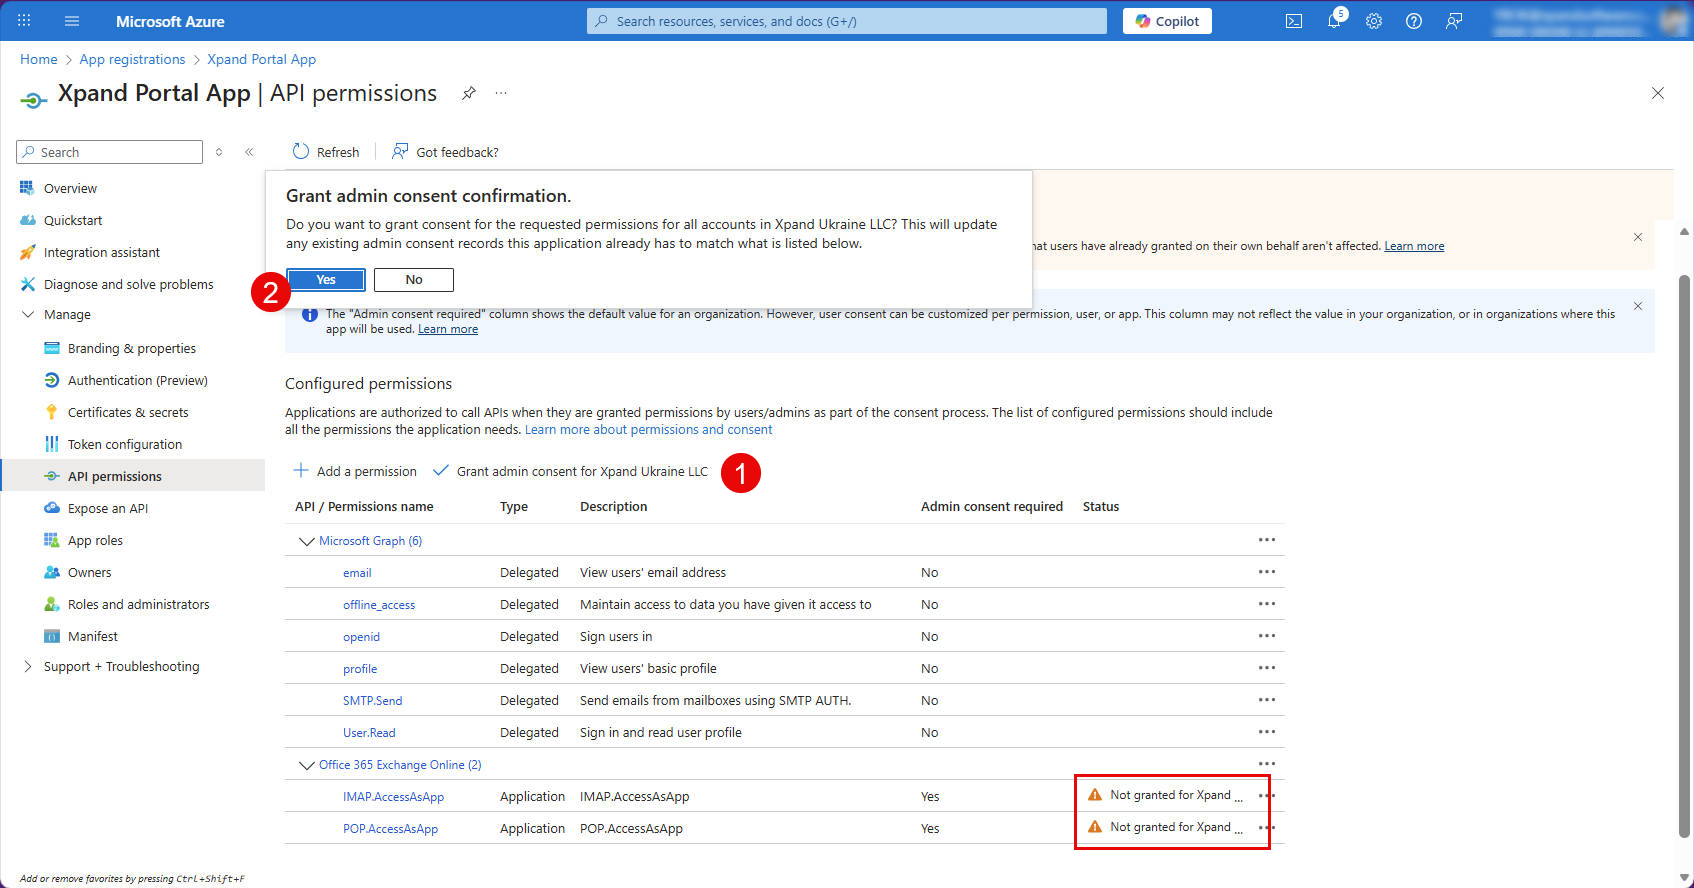The height and width of the screenshot is (888, 1694).
Task: Click the top search resources field
Action: pos(847,21)
